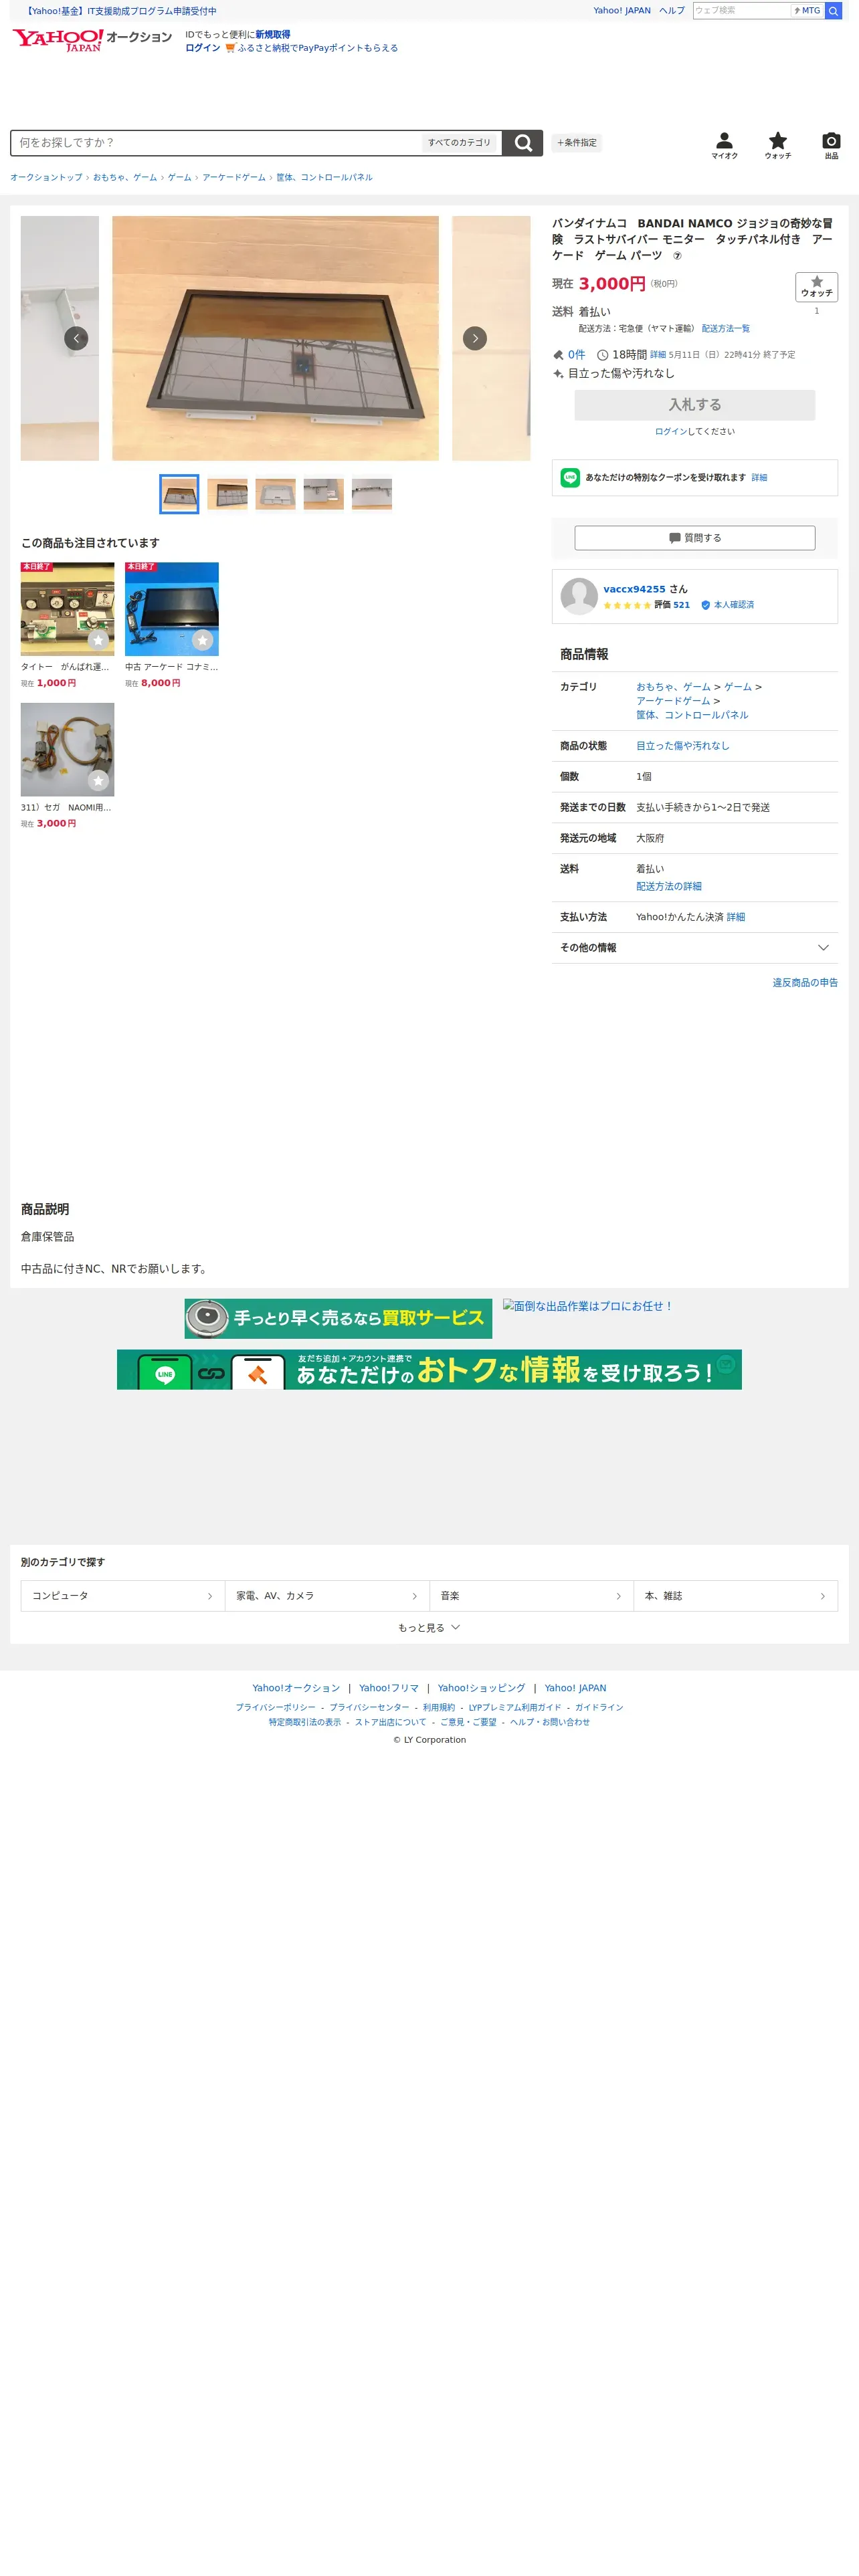Open the +条件指定 filter button
The width and height of the screenshot is (859, 2576).
[576, 143]
